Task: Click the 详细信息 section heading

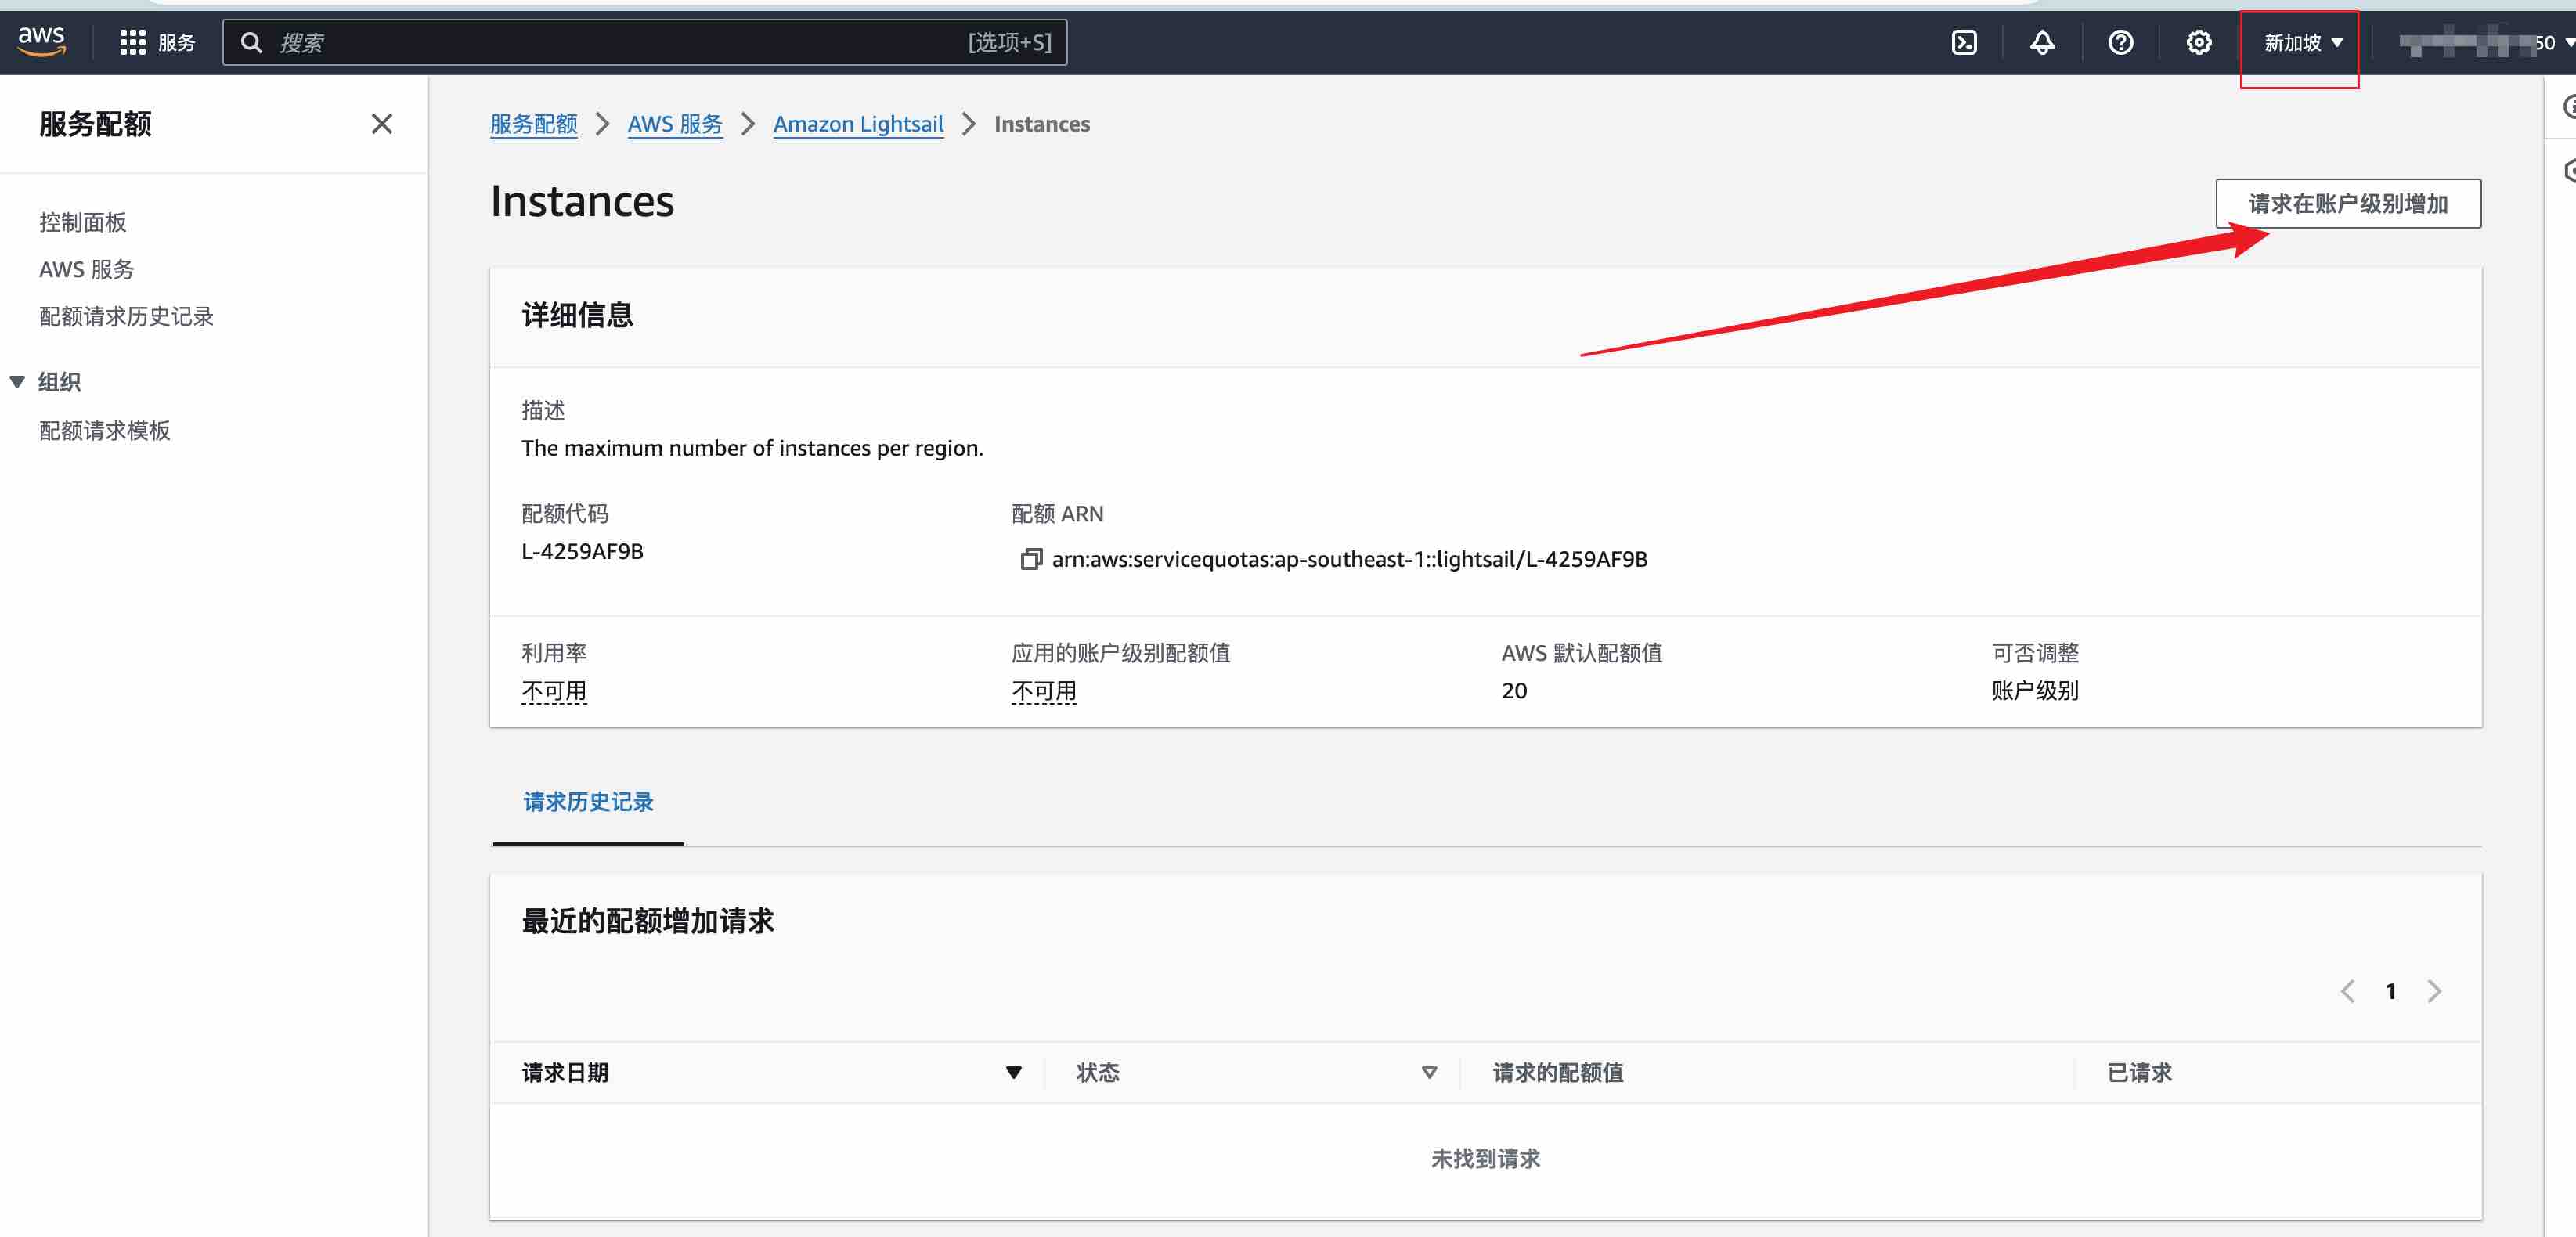Action: 577,315
